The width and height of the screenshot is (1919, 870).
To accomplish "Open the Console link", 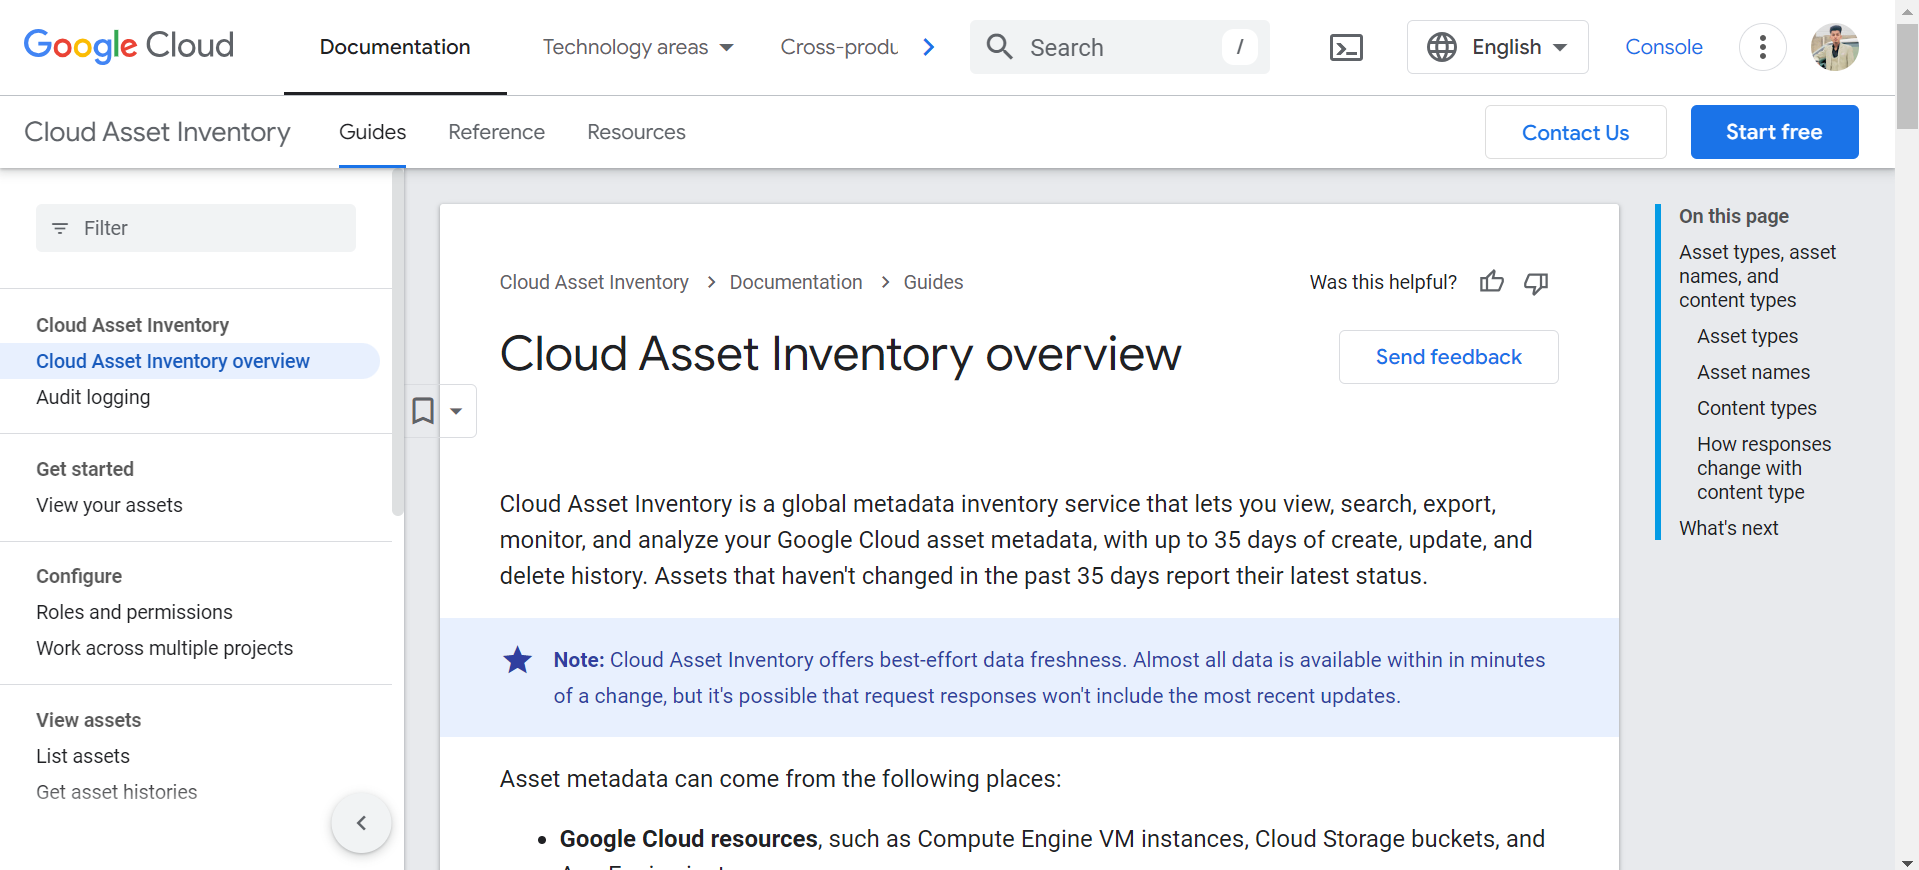I will coord(1664,47).
